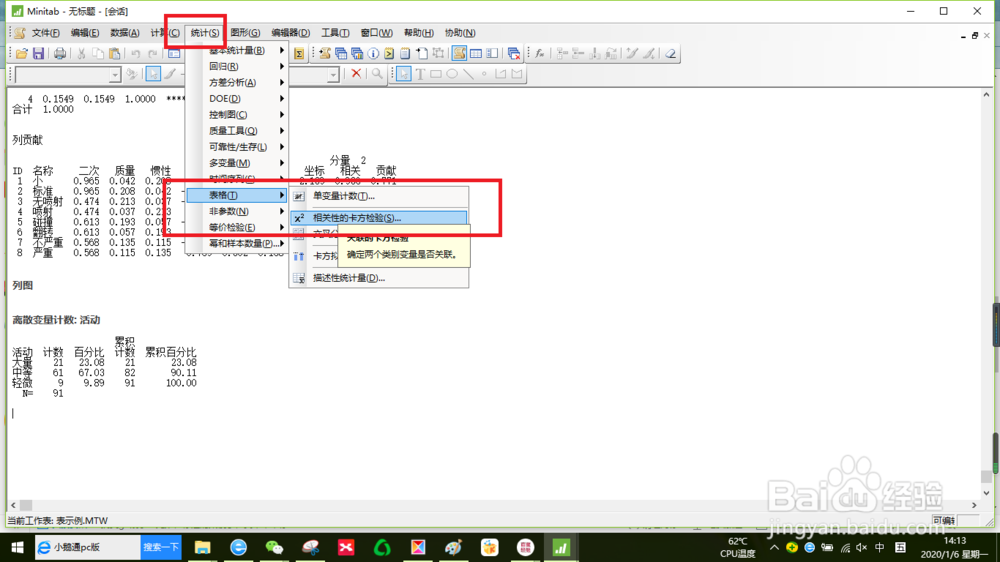Click the fx function toolbar icon
Image resolution: width=1000 pixels, height=562 pixels.
click(540, 54)
